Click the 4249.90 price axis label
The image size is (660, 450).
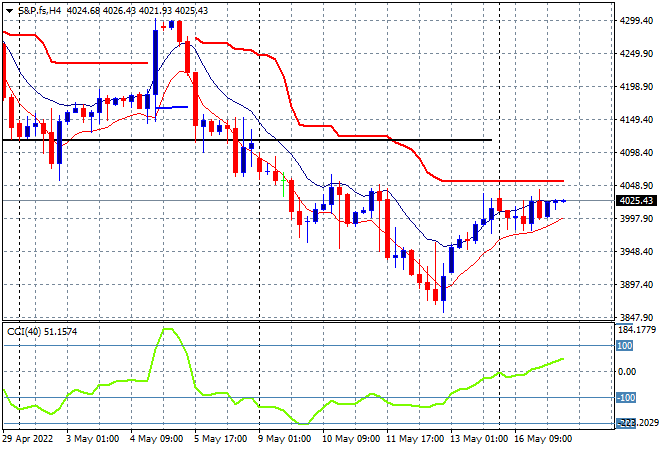[x=636, y=54]
